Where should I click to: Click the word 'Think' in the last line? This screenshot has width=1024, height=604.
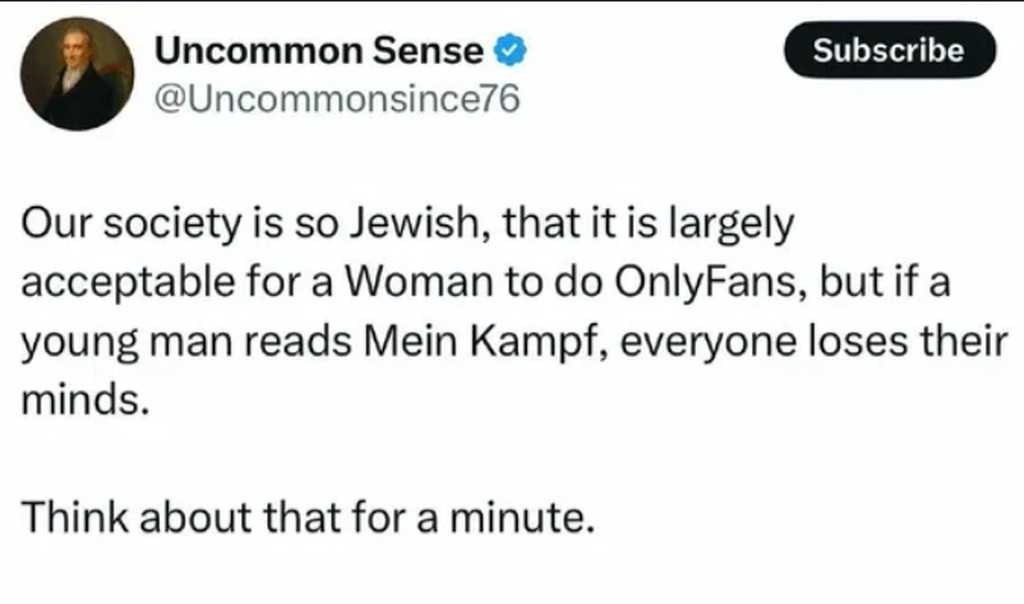[x=64, y=517]
